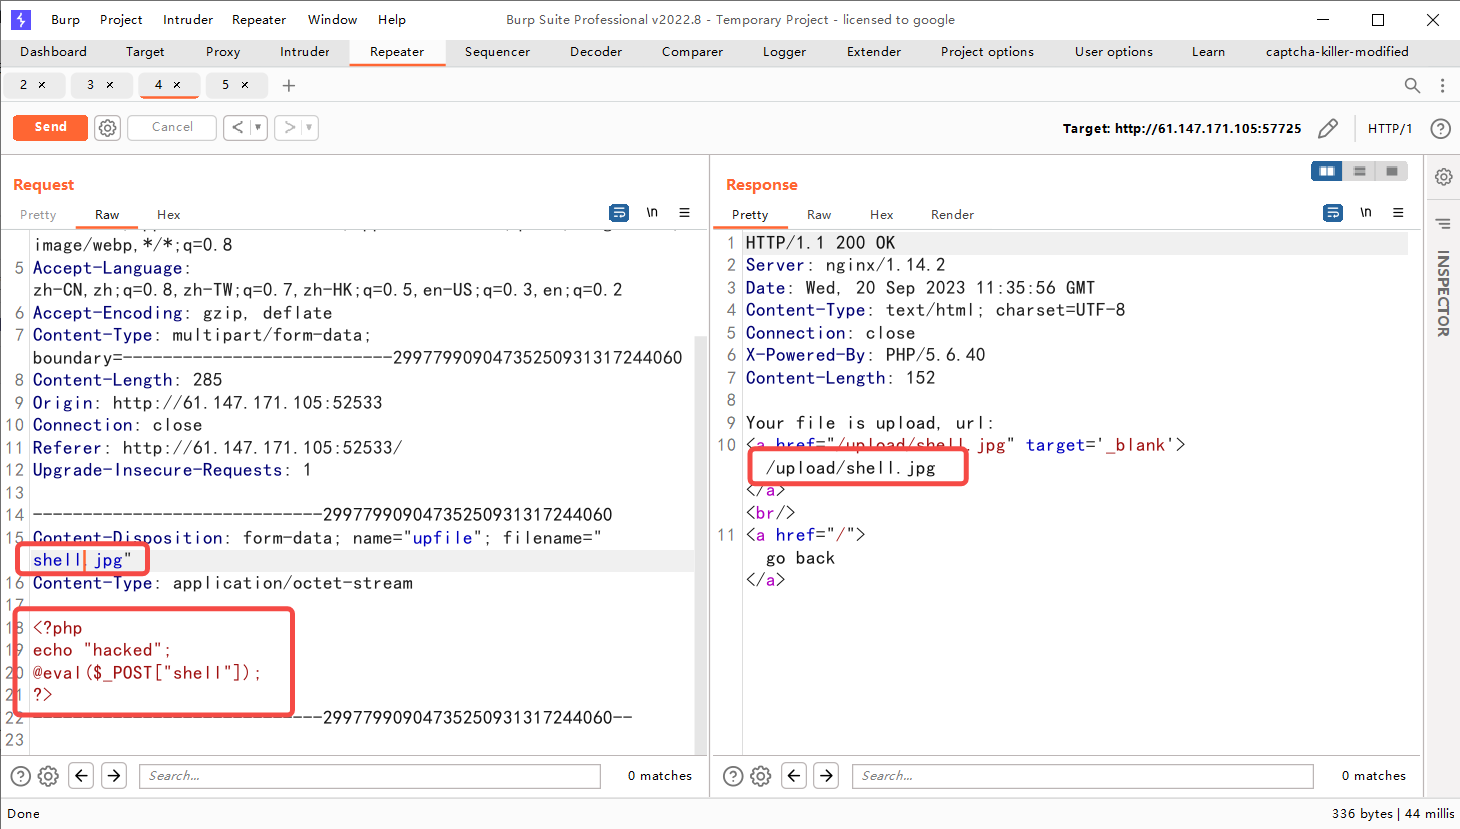Switch to Project options tab
The height and width of the screenshot is (829, 1460).
click(x=987, y=52)
